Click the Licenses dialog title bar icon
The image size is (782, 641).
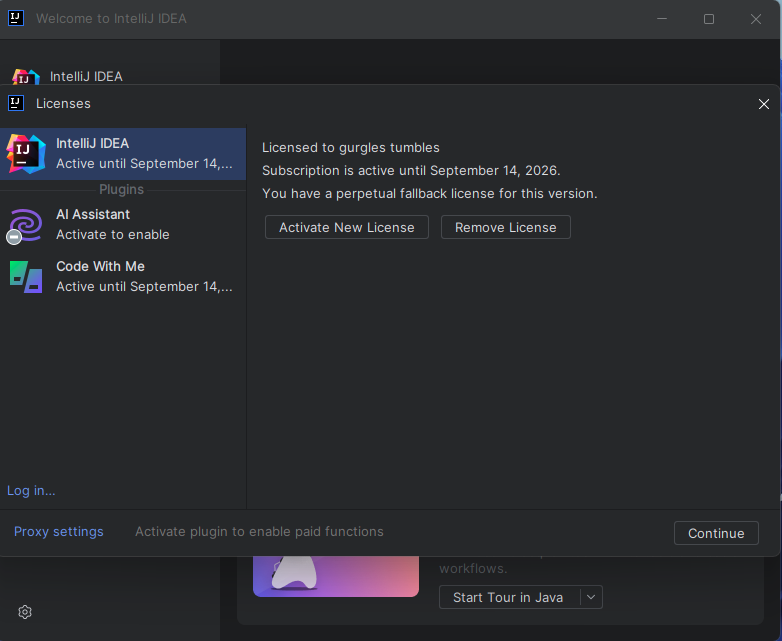[x=16, y=103]
